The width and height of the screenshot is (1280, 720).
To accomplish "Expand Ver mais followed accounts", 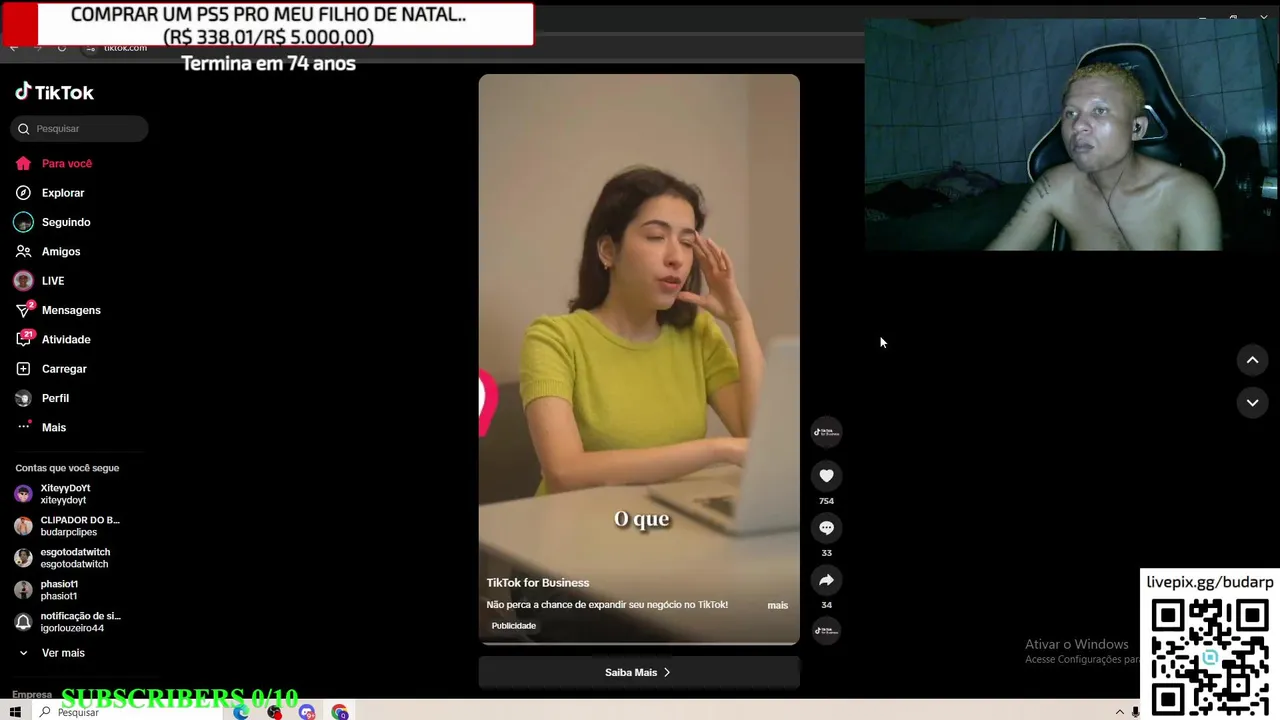I will tap(50, 653).
